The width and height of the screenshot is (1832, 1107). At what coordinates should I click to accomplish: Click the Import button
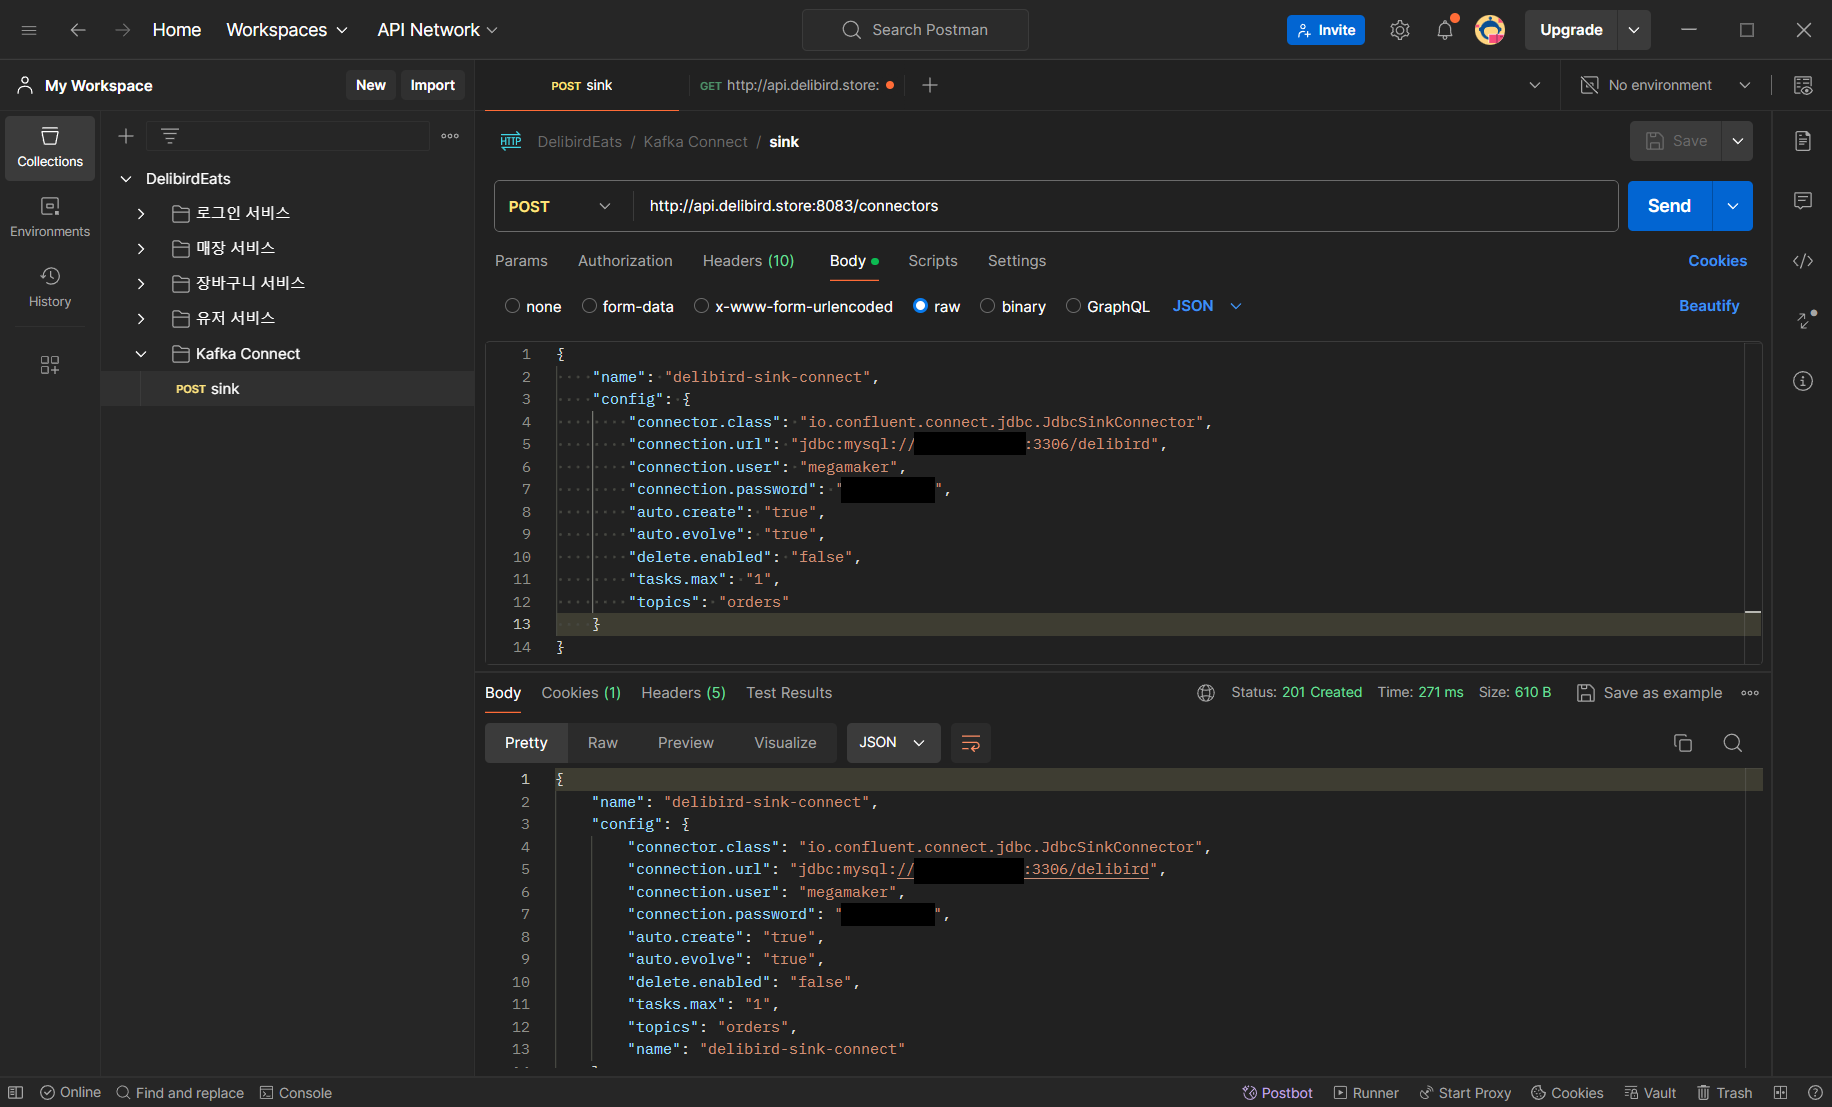(x=432, y=85)
